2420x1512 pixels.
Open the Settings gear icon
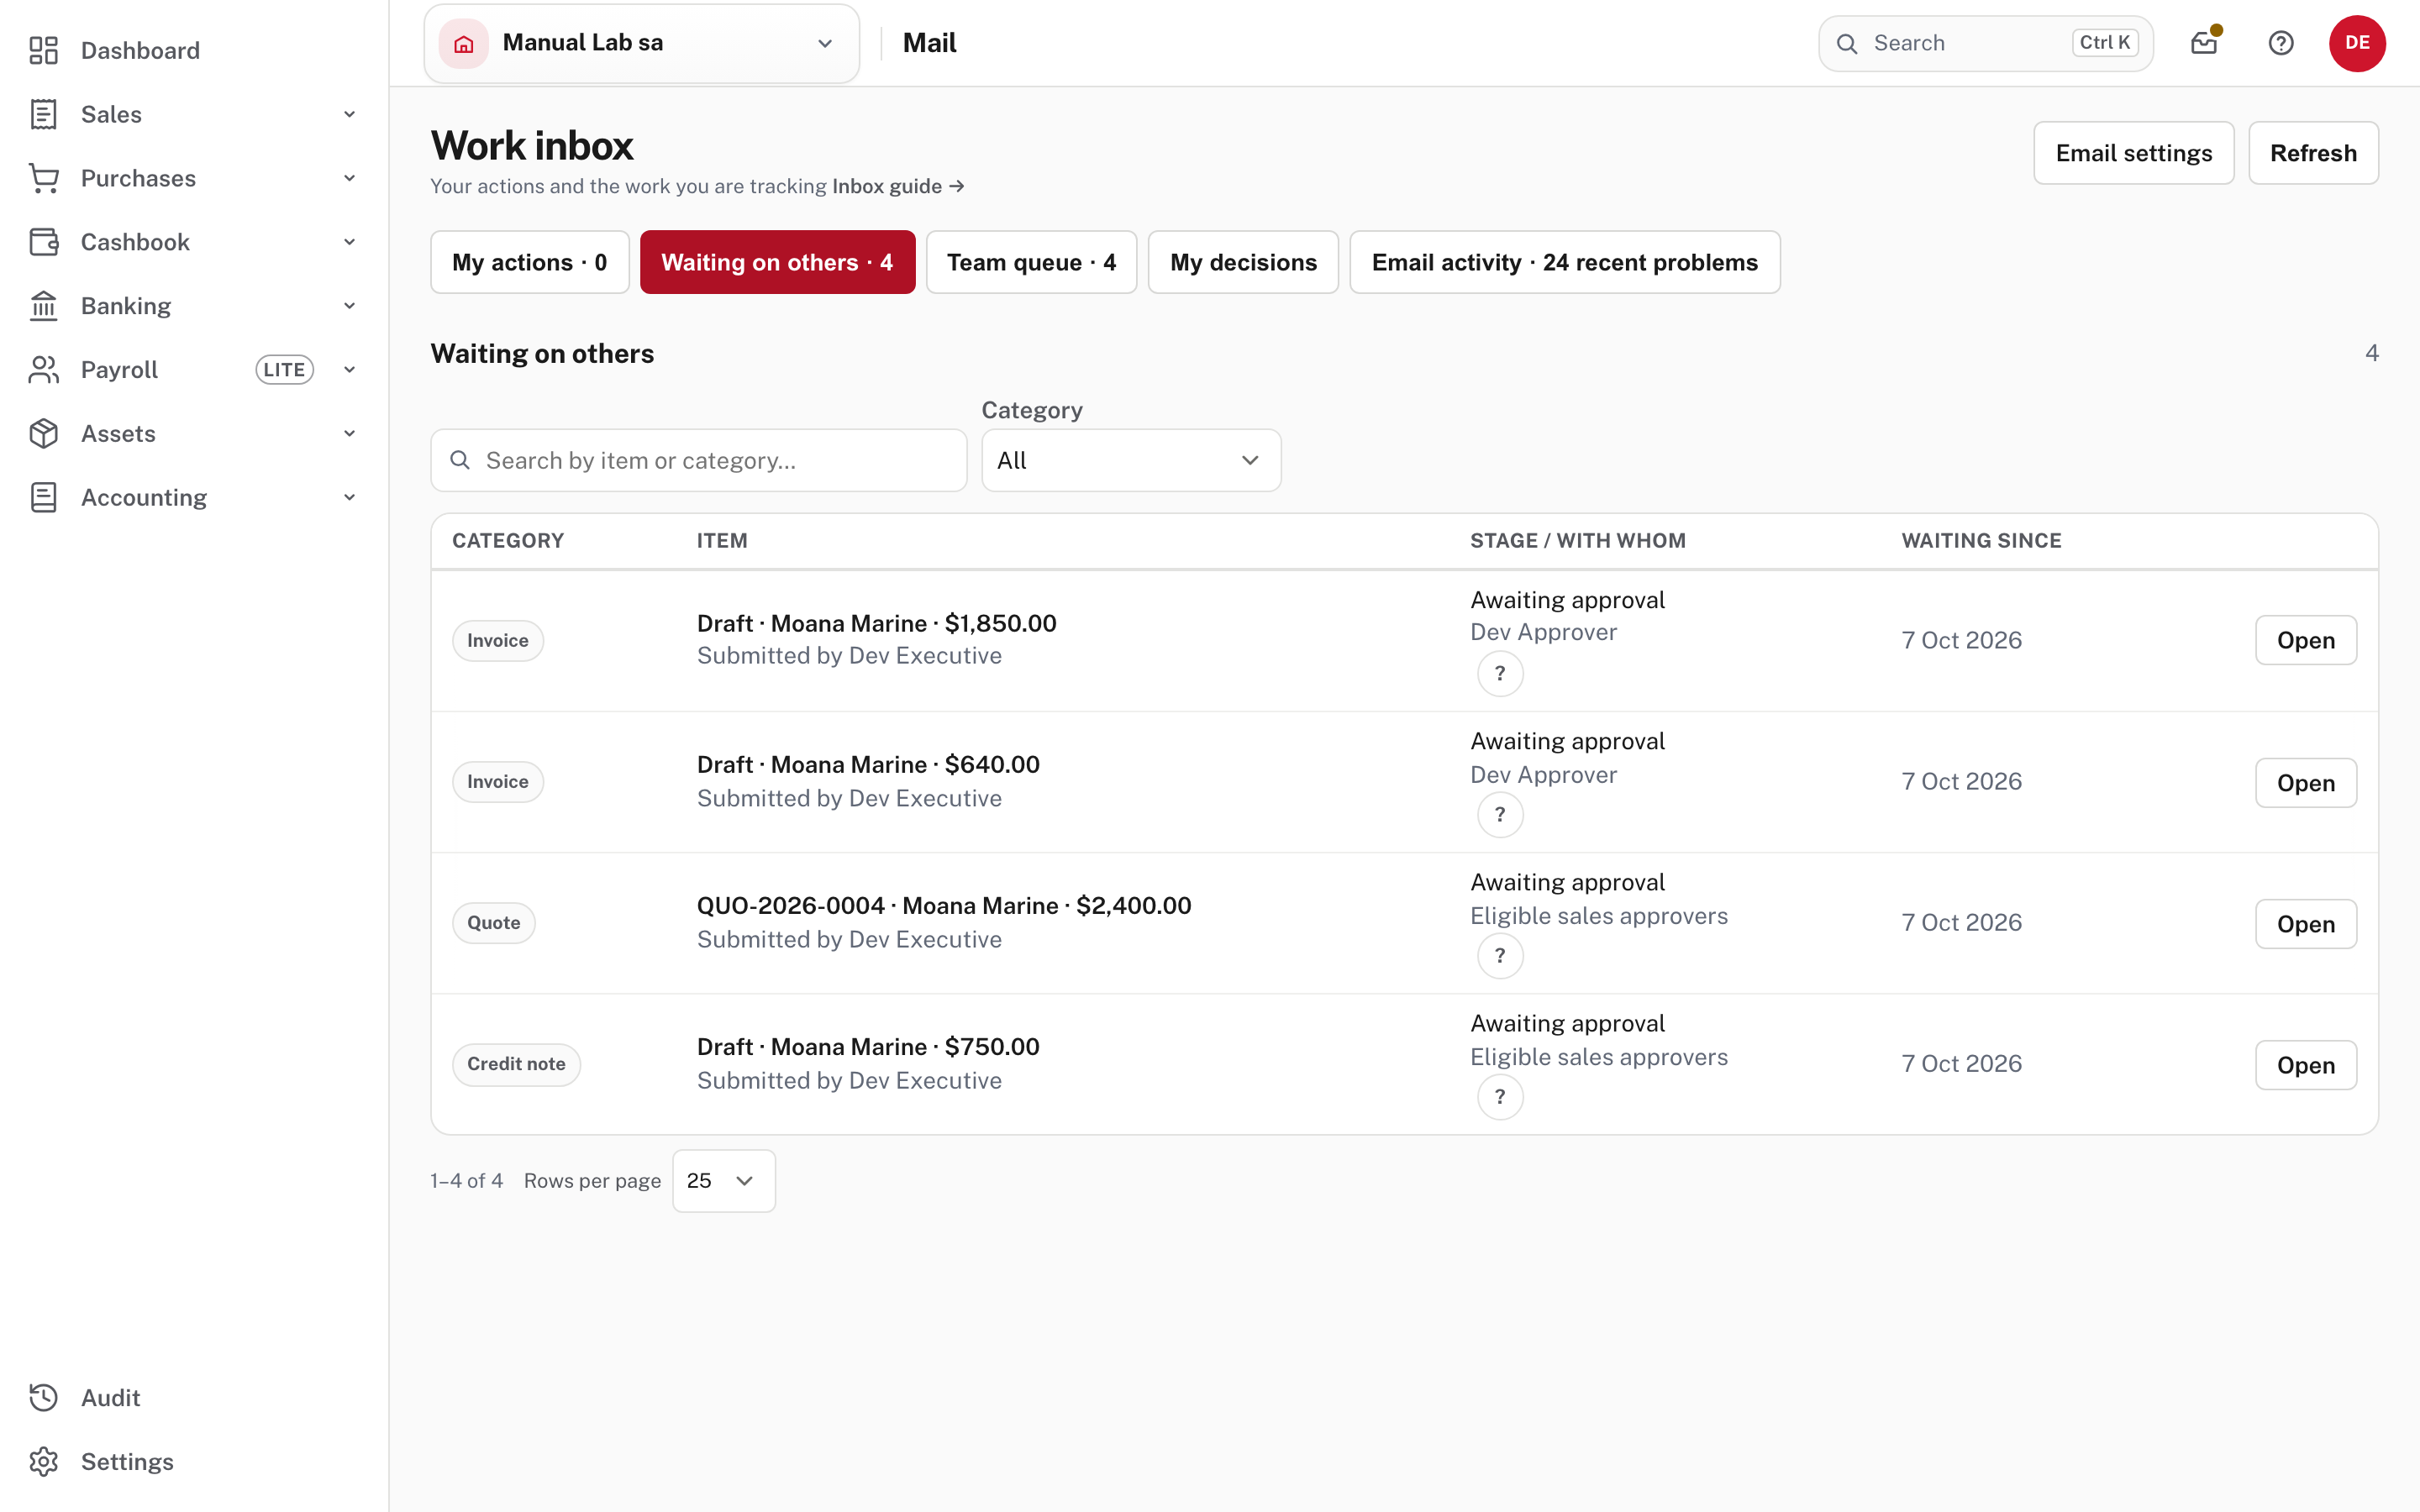click(x=43, y=1462)
